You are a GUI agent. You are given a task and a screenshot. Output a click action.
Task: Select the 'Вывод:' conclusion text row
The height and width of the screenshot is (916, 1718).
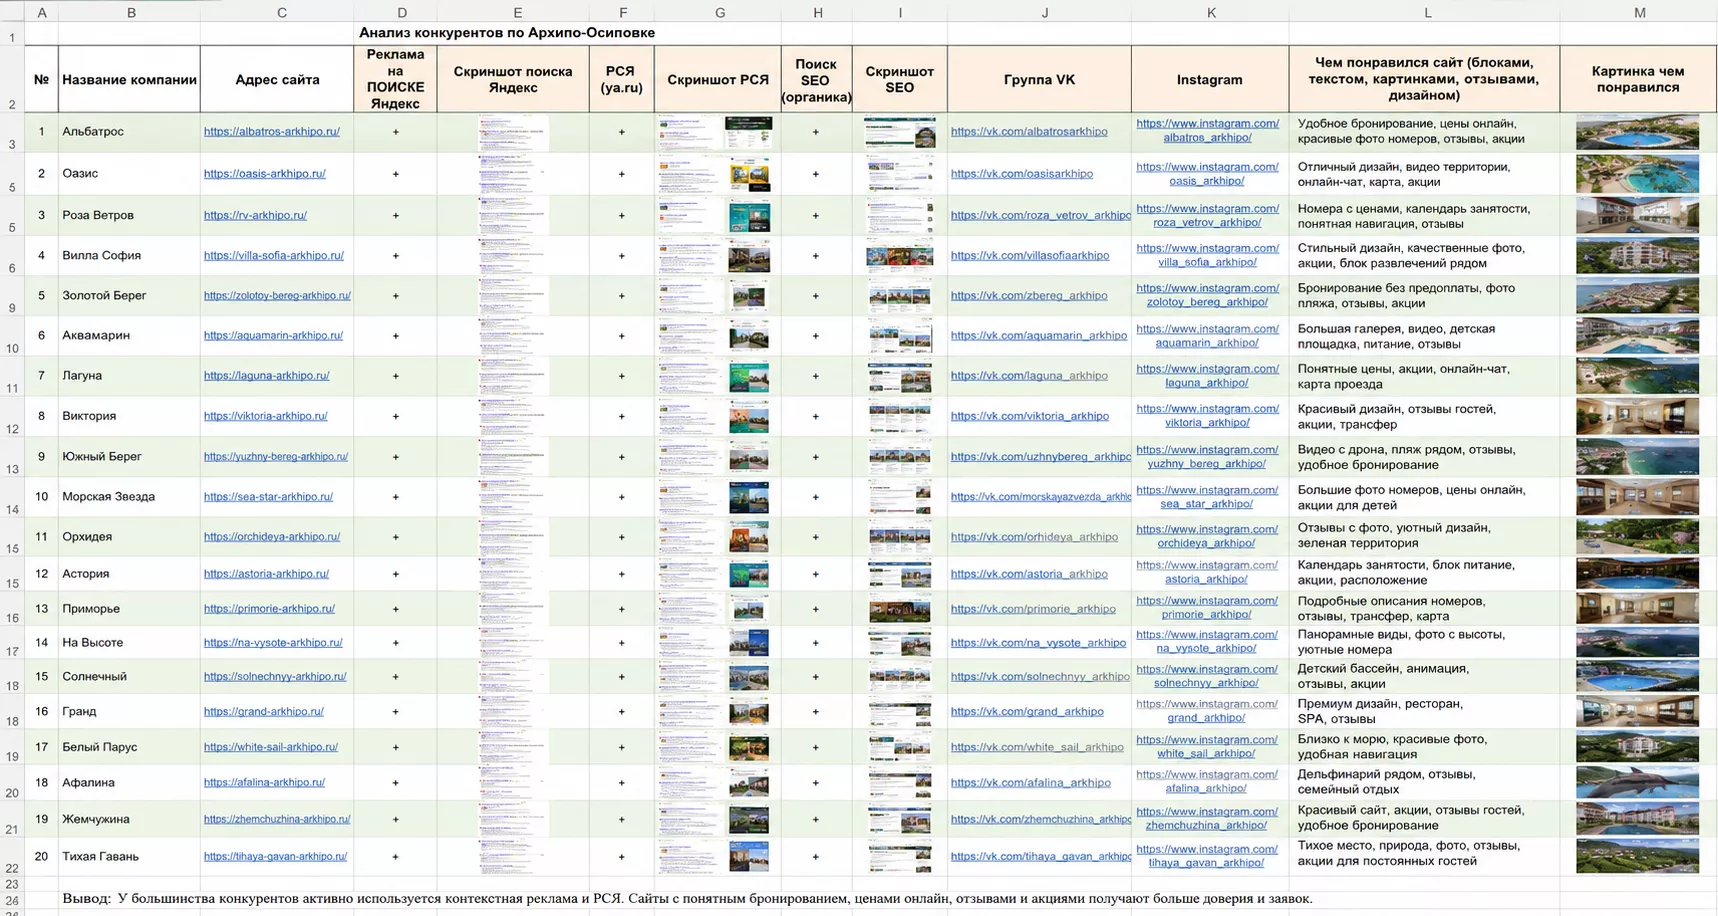(x=687, y=899)
